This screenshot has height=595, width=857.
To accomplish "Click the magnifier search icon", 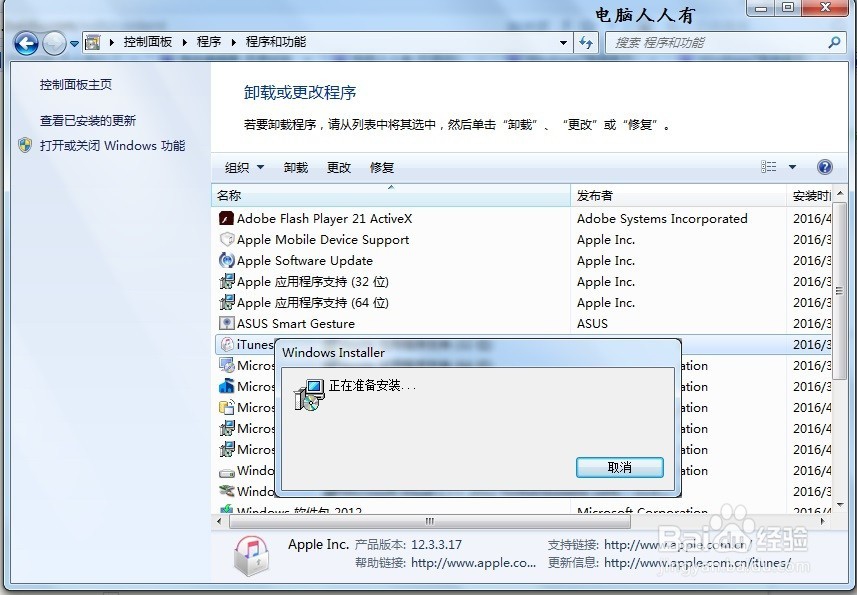I will point(834,42).
